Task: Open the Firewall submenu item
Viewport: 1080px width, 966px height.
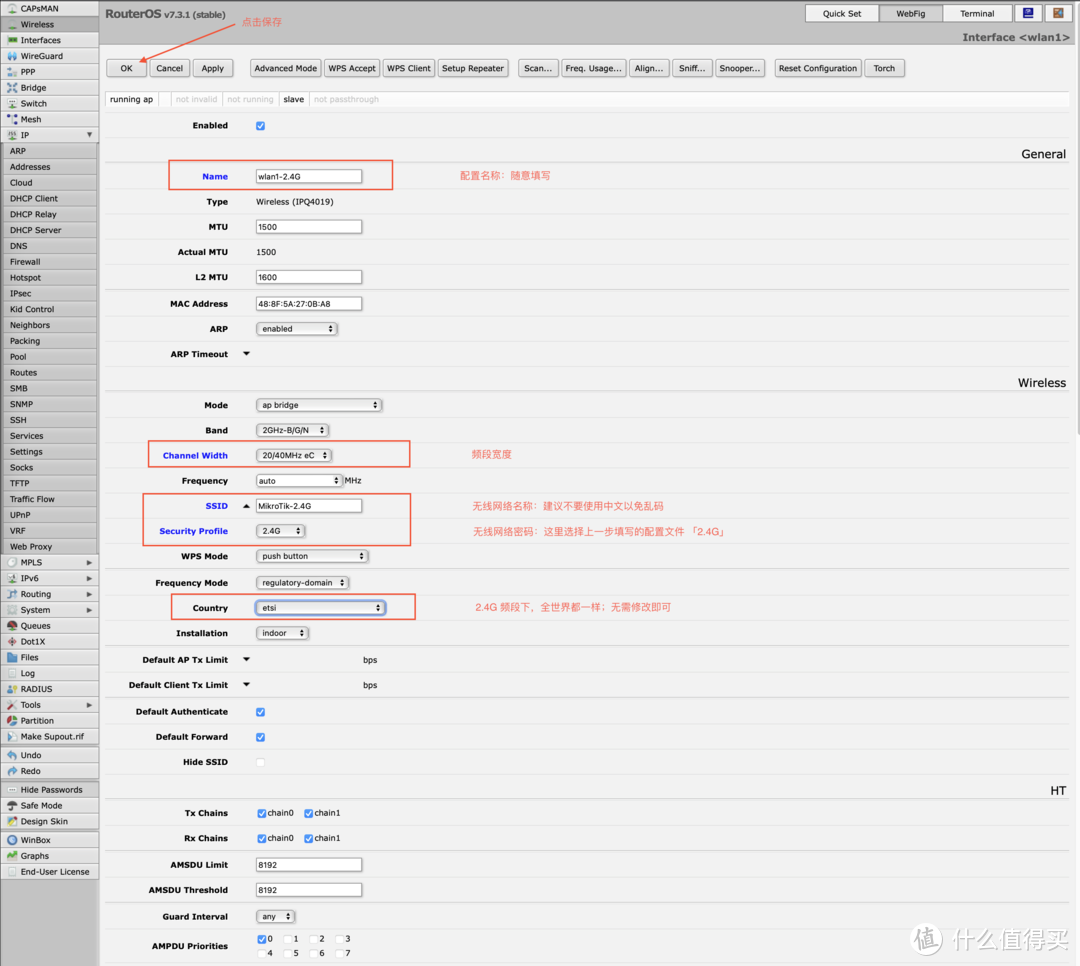Action: tap(25, 262)
